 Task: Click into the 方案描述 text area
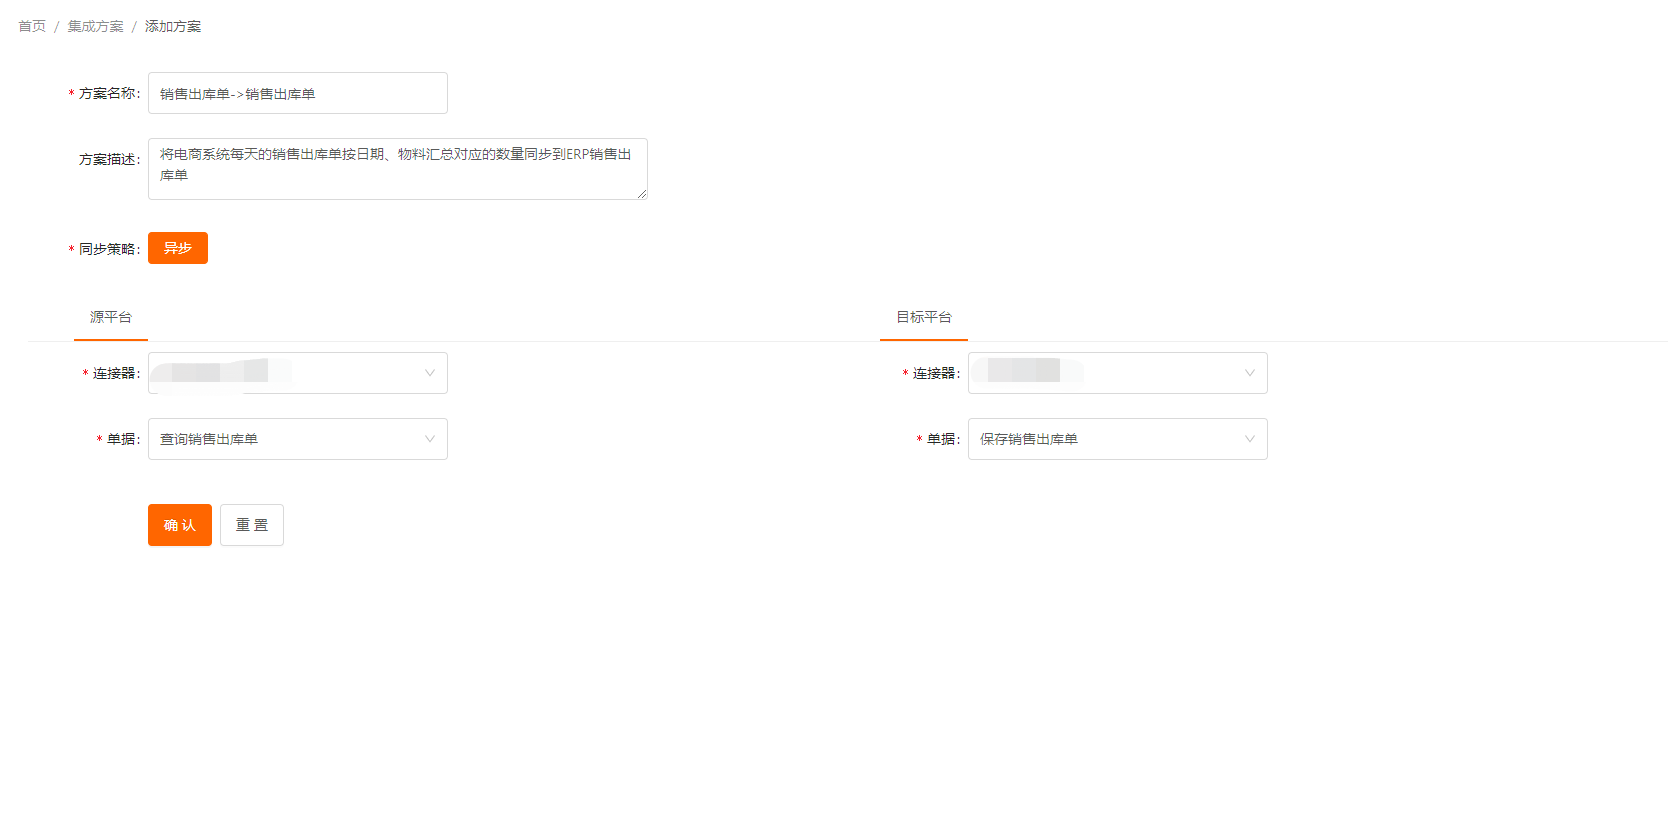click(x=397, y=168)
